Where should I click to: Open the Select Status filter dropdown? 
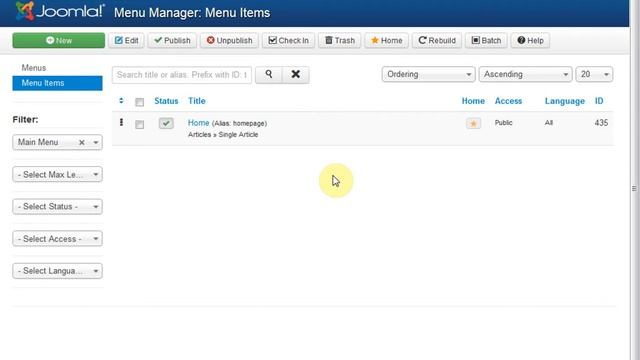point(58,207)
